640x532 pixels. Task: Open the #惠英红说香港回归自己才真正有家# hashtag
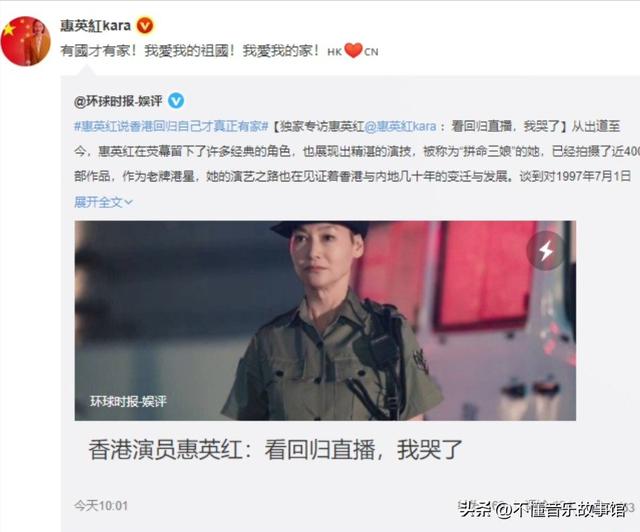(x=171, y=126)
